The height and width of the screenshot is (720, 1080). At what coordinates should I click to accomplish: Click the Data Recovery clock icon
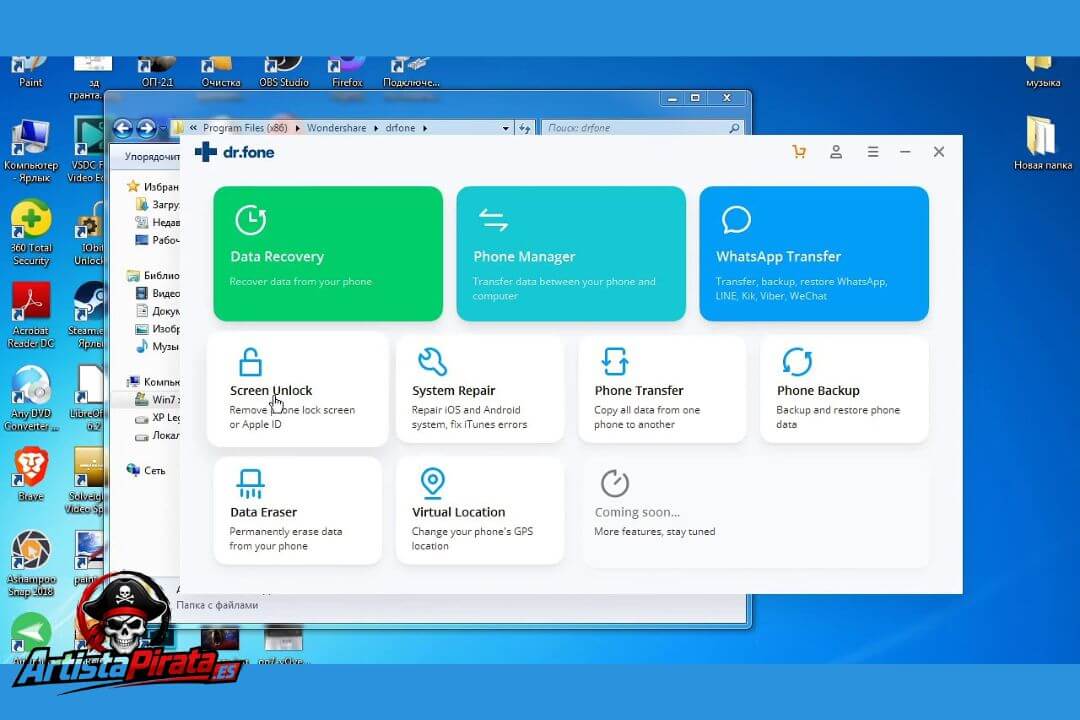[250, 220]
